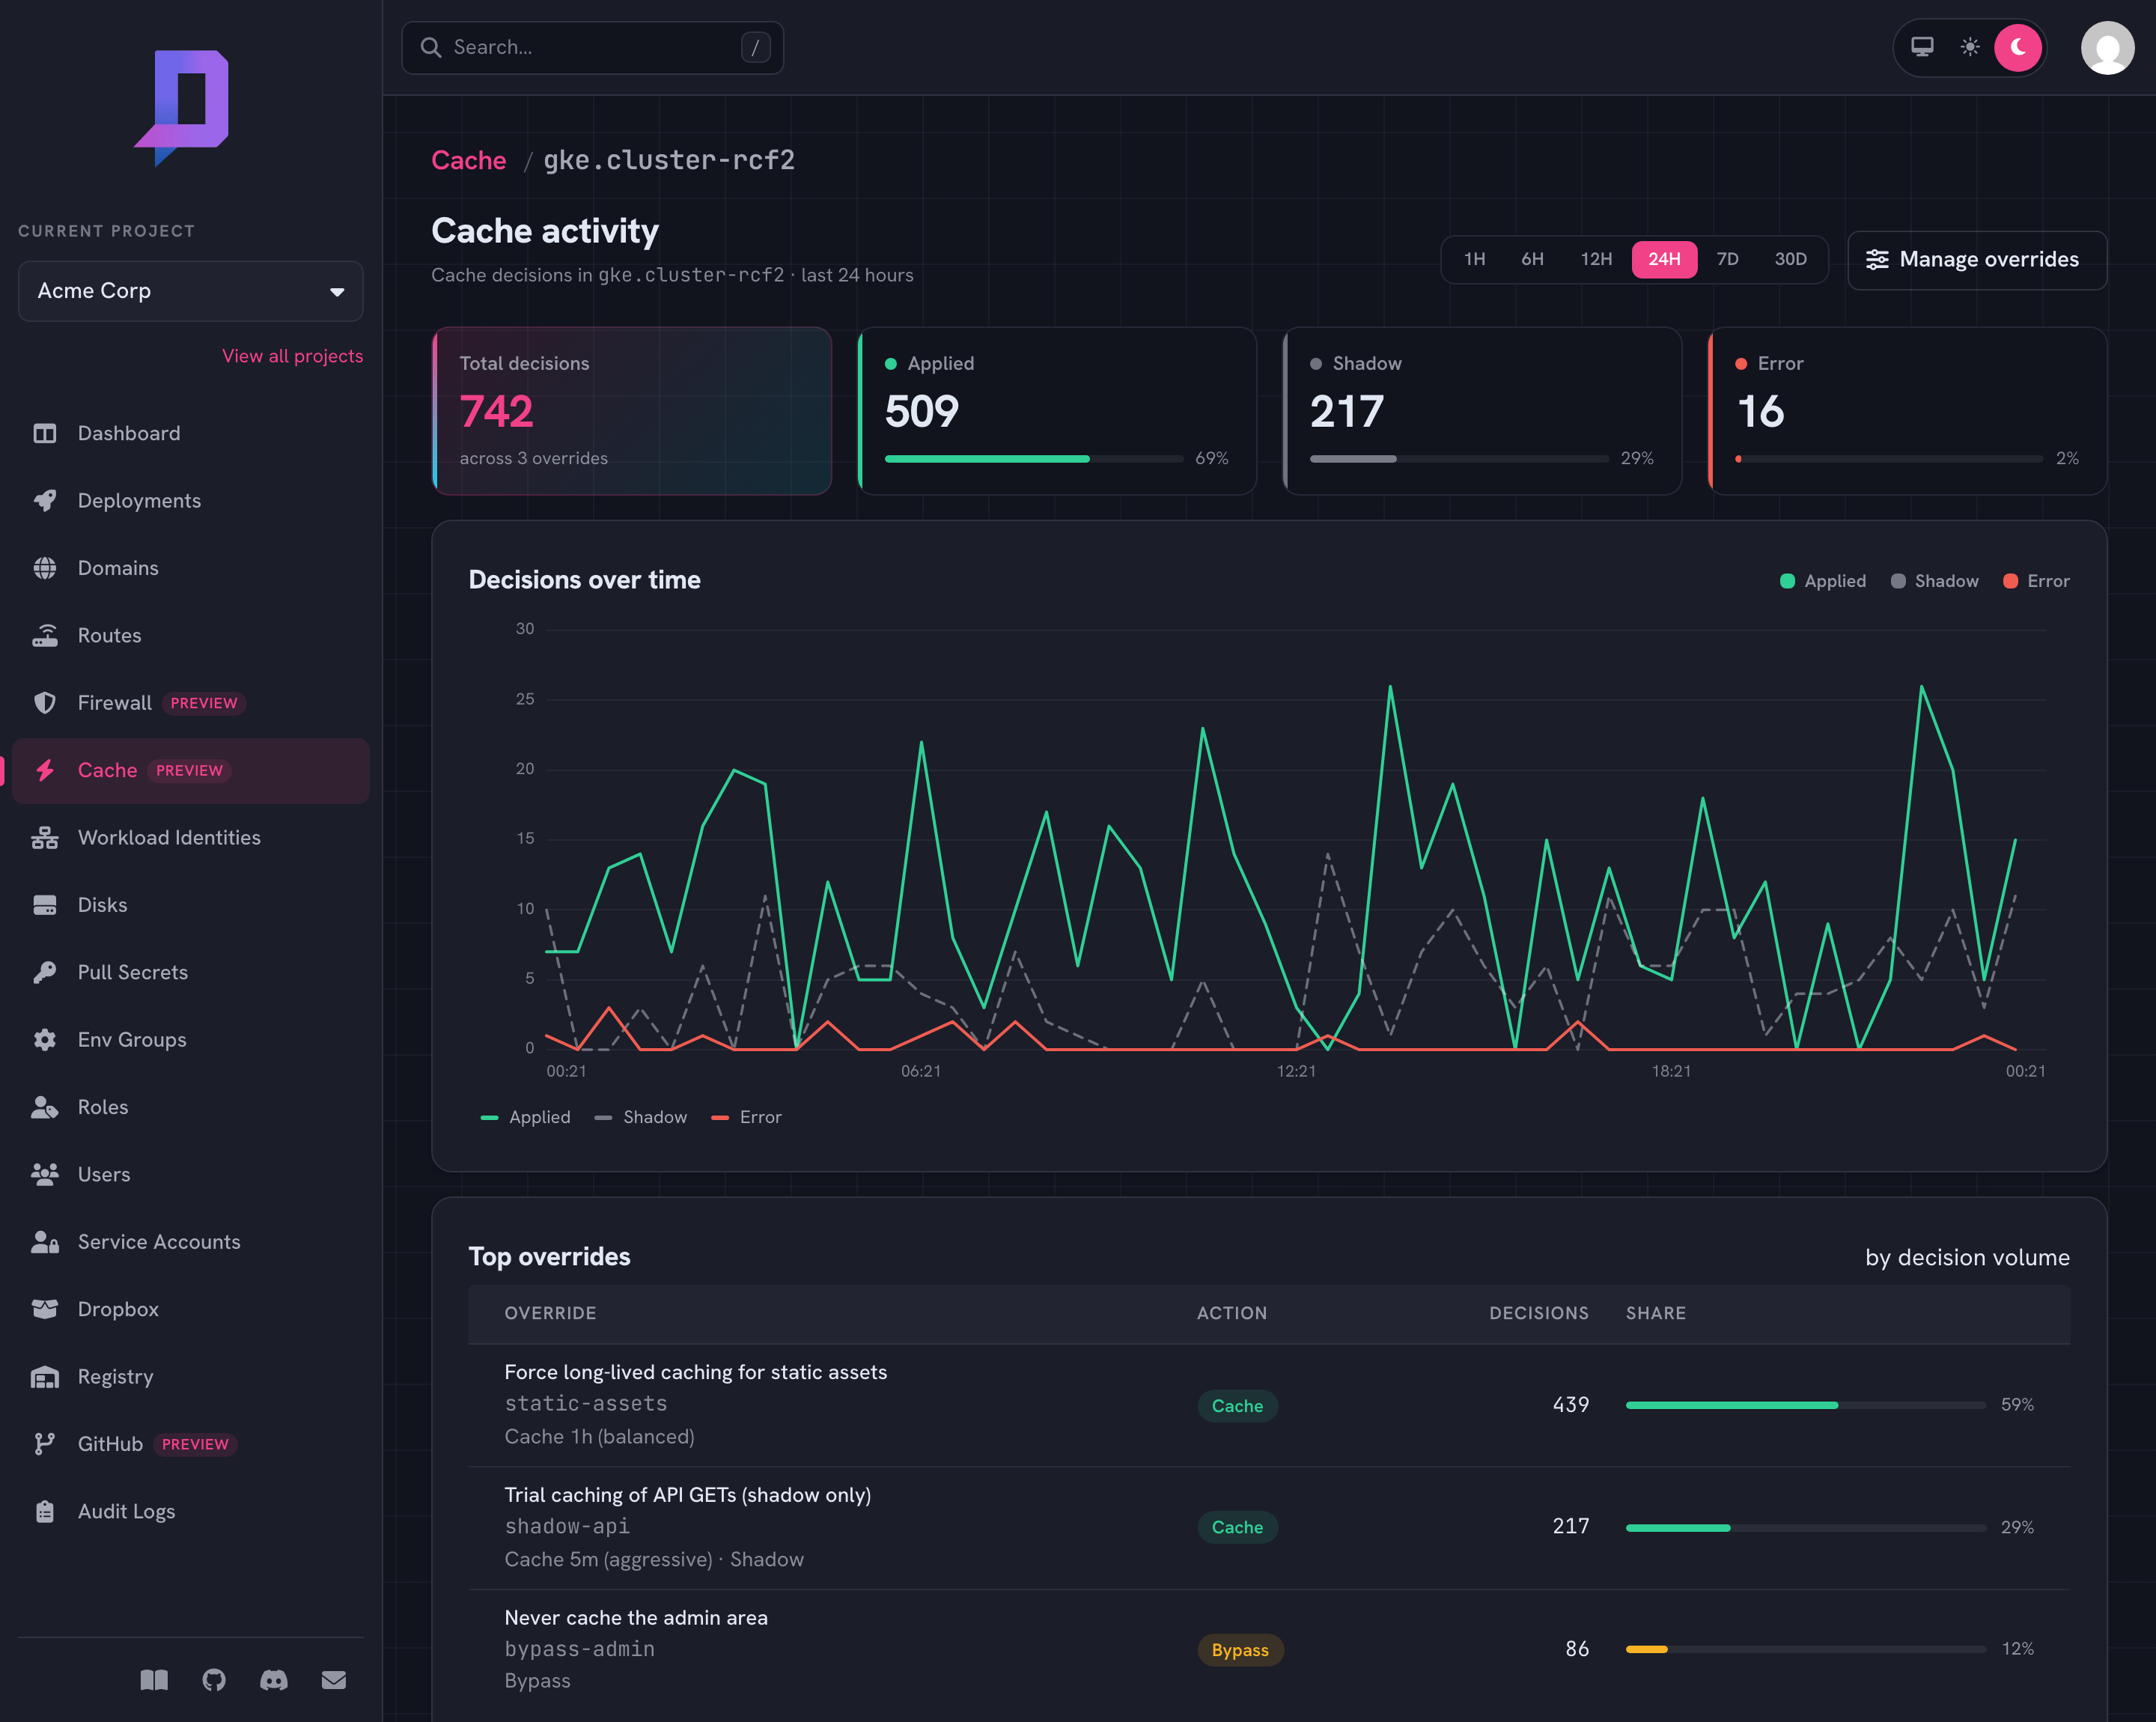Image resolution: width=2156 pixels, height=1722 pixels.
Task: Toggle Applied in bottom chart legend
Action: [526, 1117]
